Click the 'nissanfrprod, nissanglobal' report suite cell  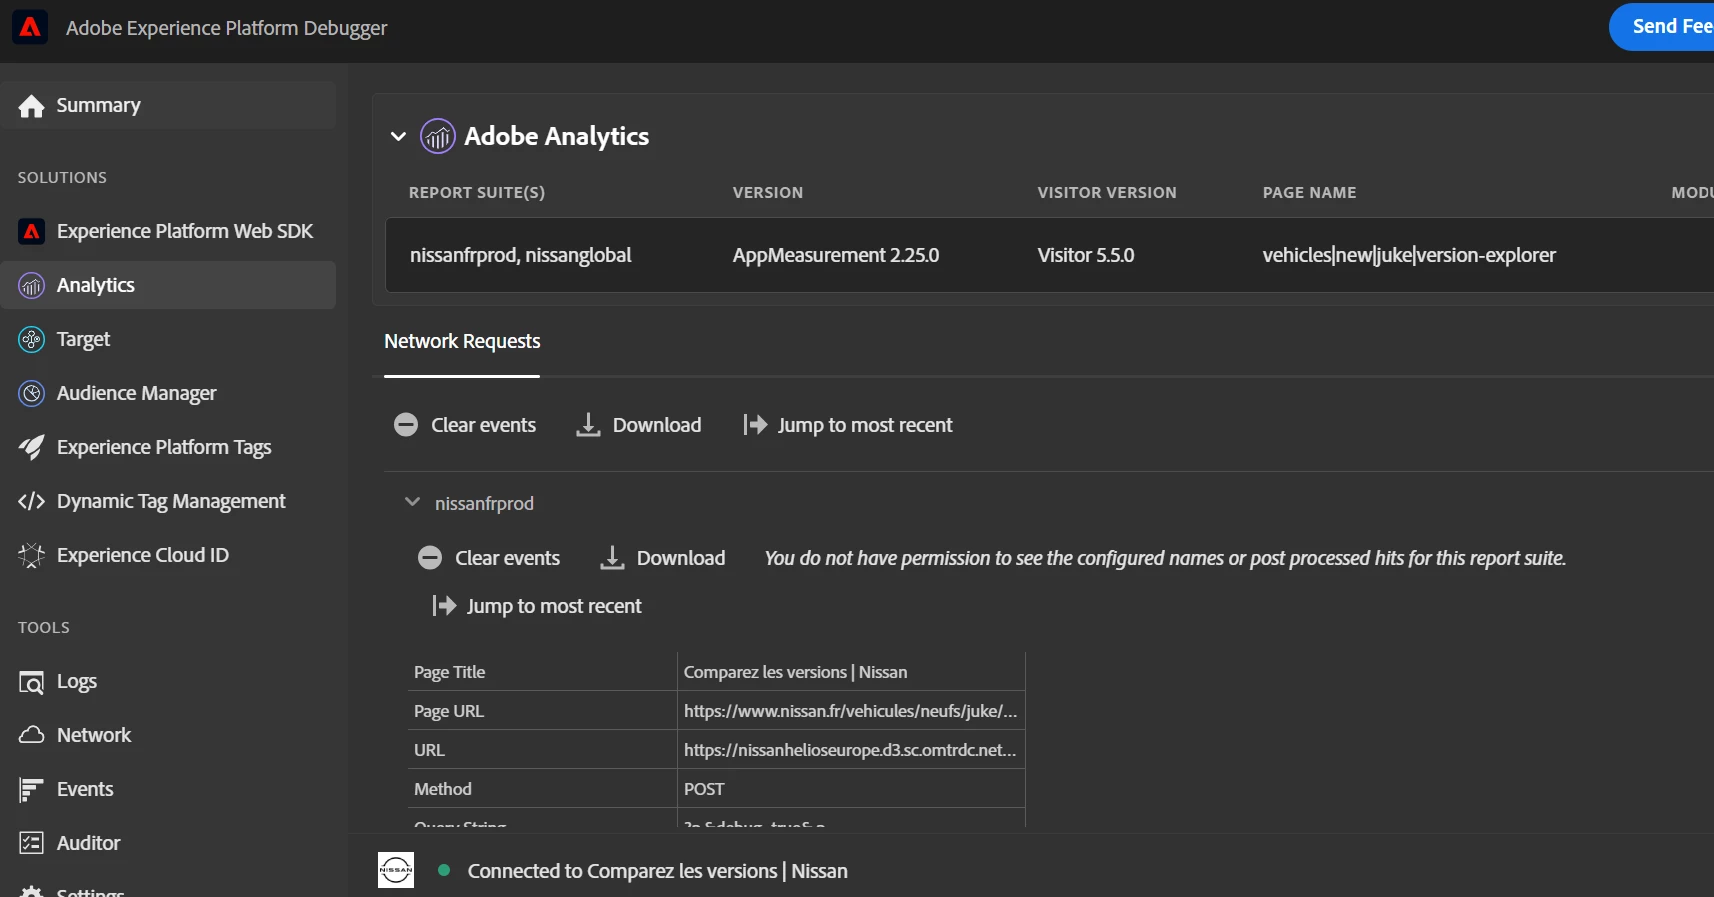(x=520, y=255)
